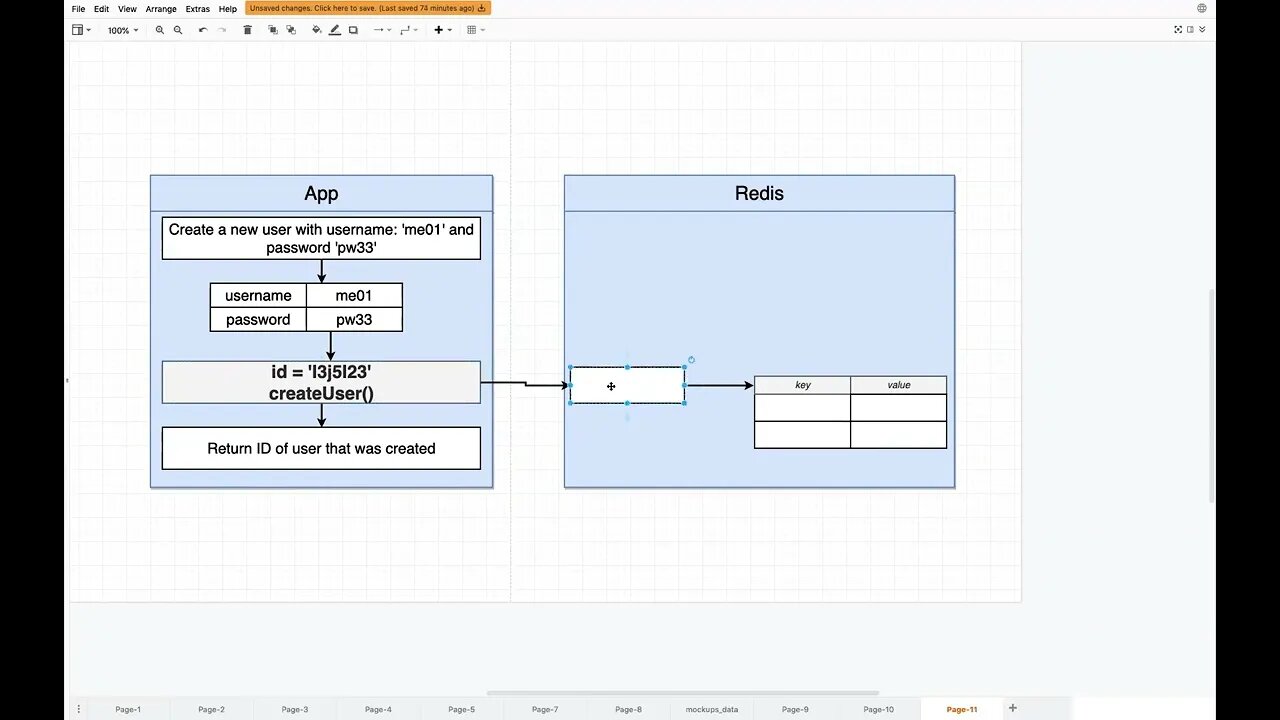
Task: Click the rotate handle of selected shape
Action: 691,360
